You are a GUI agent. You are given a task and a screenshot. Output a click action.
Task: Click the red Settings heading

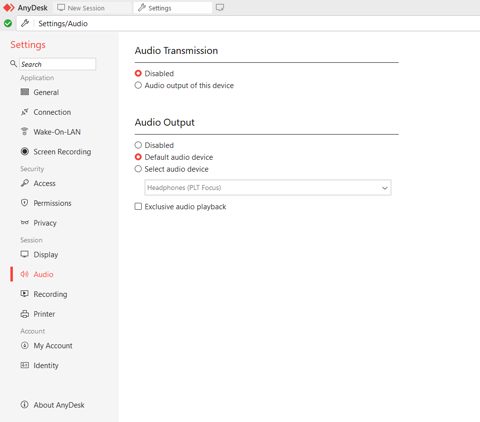pos(28,45)
